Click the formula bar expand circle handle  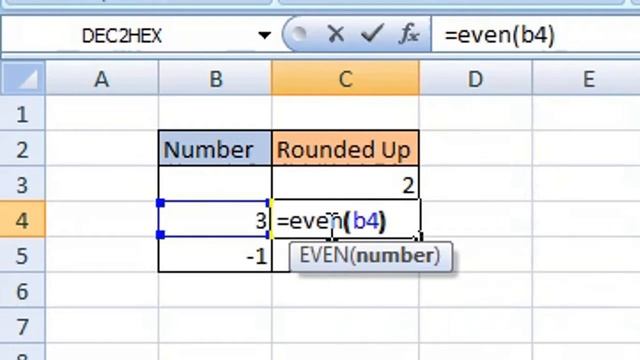tap(300, 34)
